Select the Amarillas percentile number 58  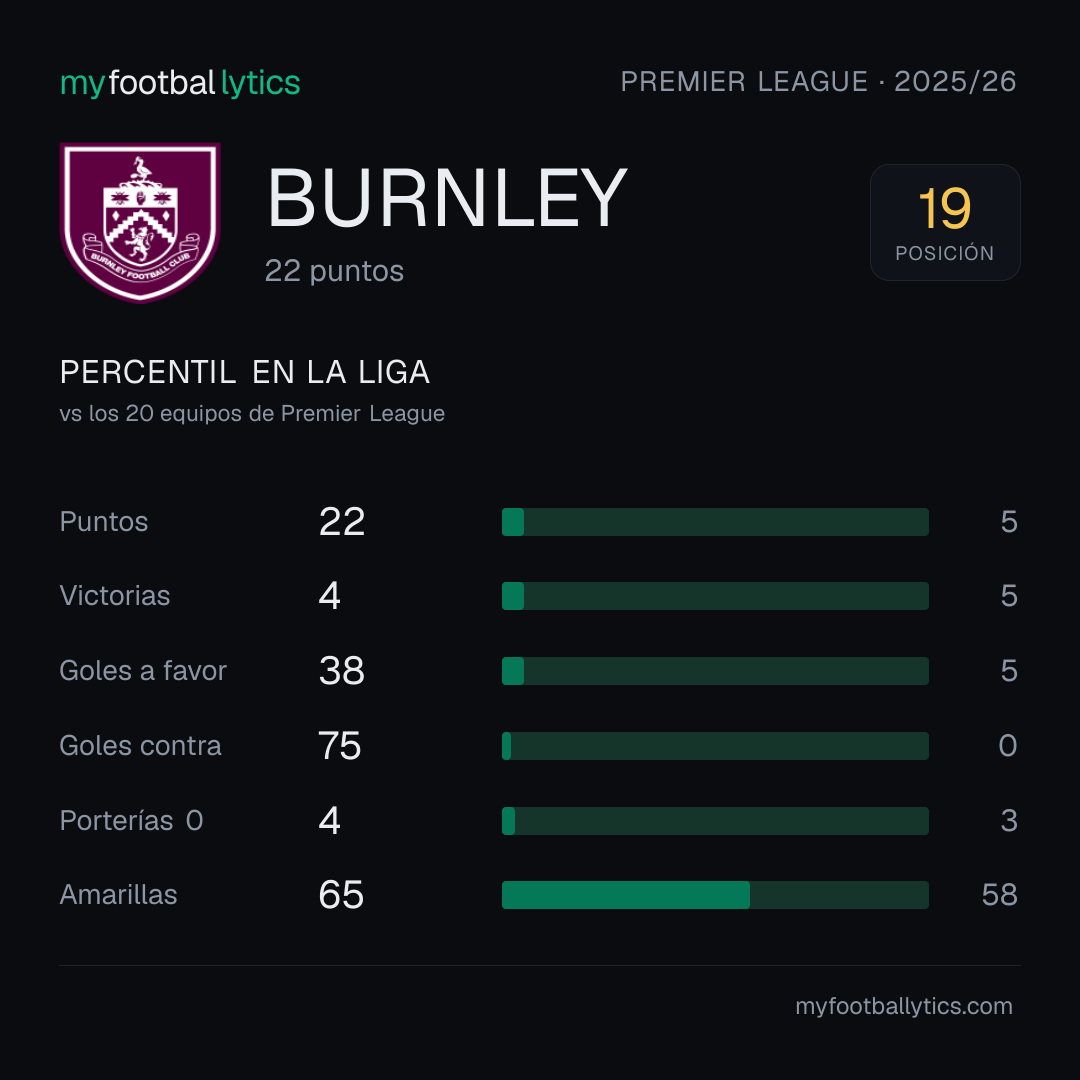tap(999, 895)
